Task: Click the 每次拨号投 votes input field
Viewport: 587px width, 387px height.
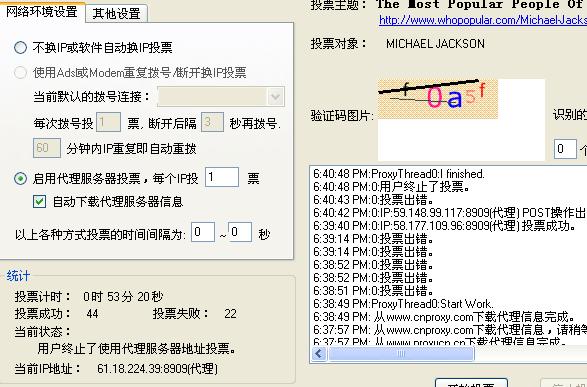Action: pyautogui.click(x=108, y=122)
